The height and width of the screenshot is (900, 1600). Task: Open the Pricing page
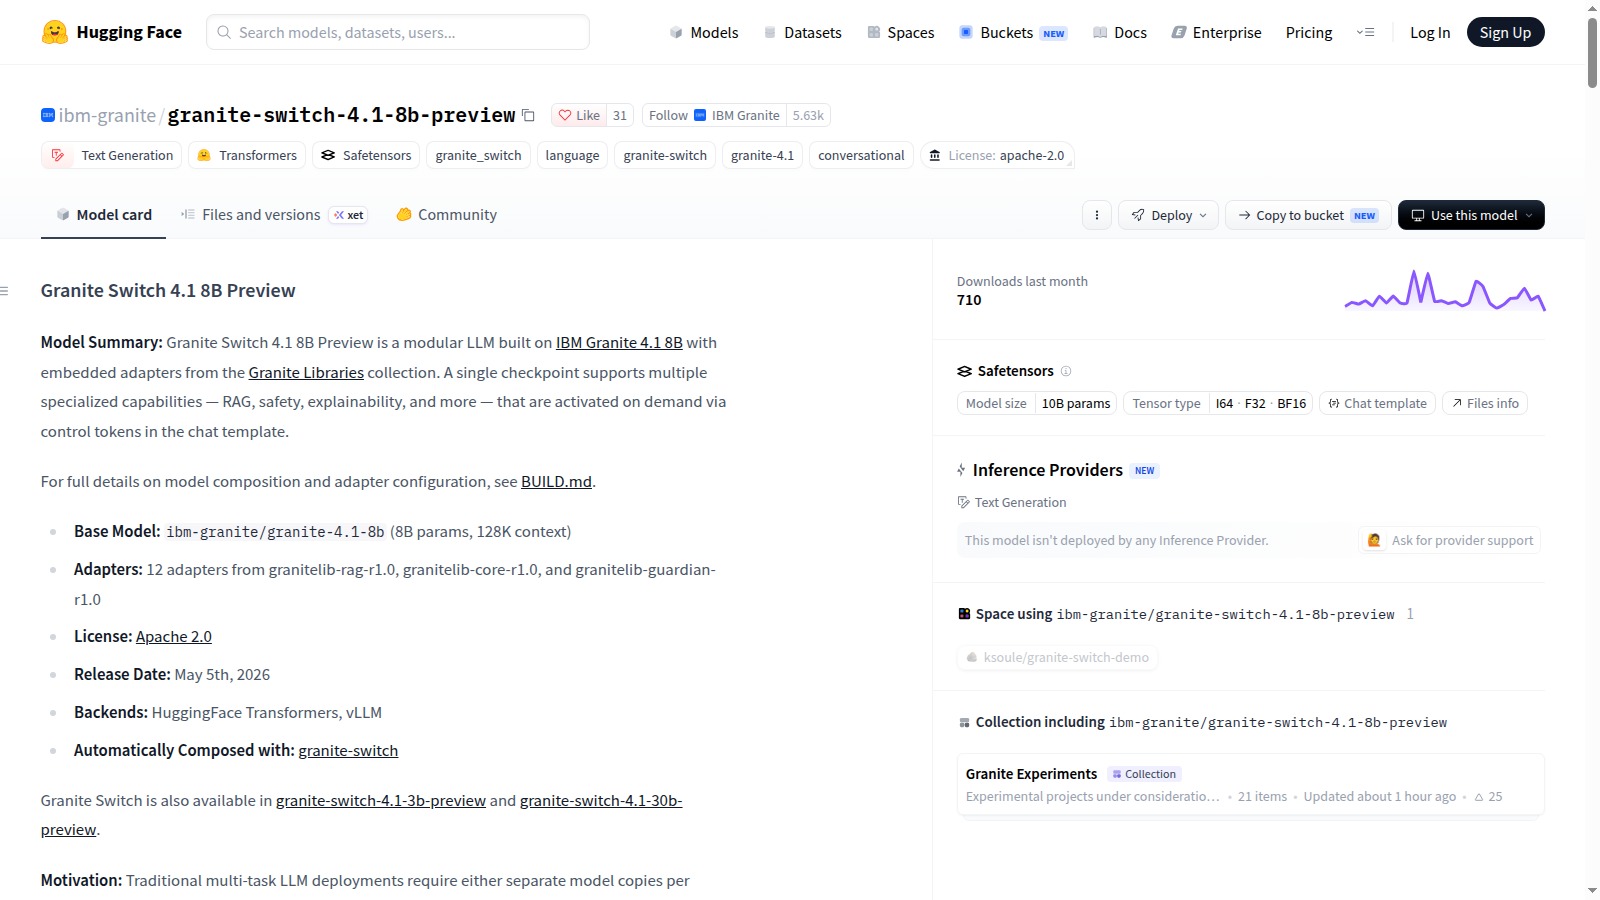click(x=1309, y=33)
